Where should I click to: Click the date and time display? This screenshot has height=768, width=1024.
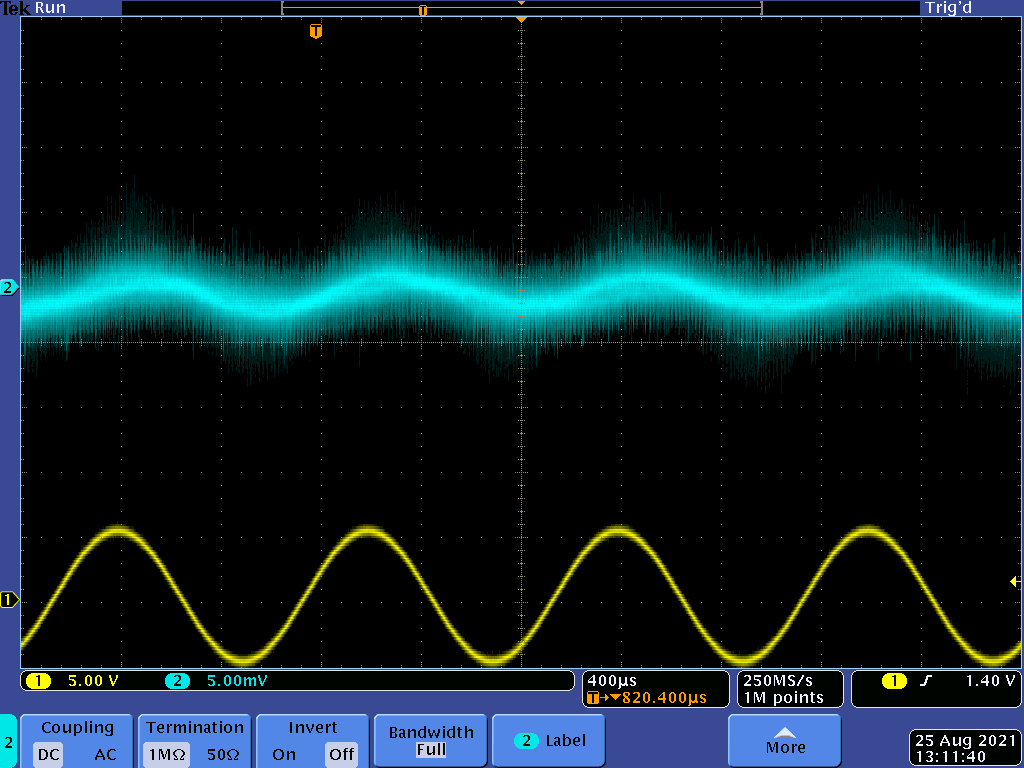pos(964,748)
